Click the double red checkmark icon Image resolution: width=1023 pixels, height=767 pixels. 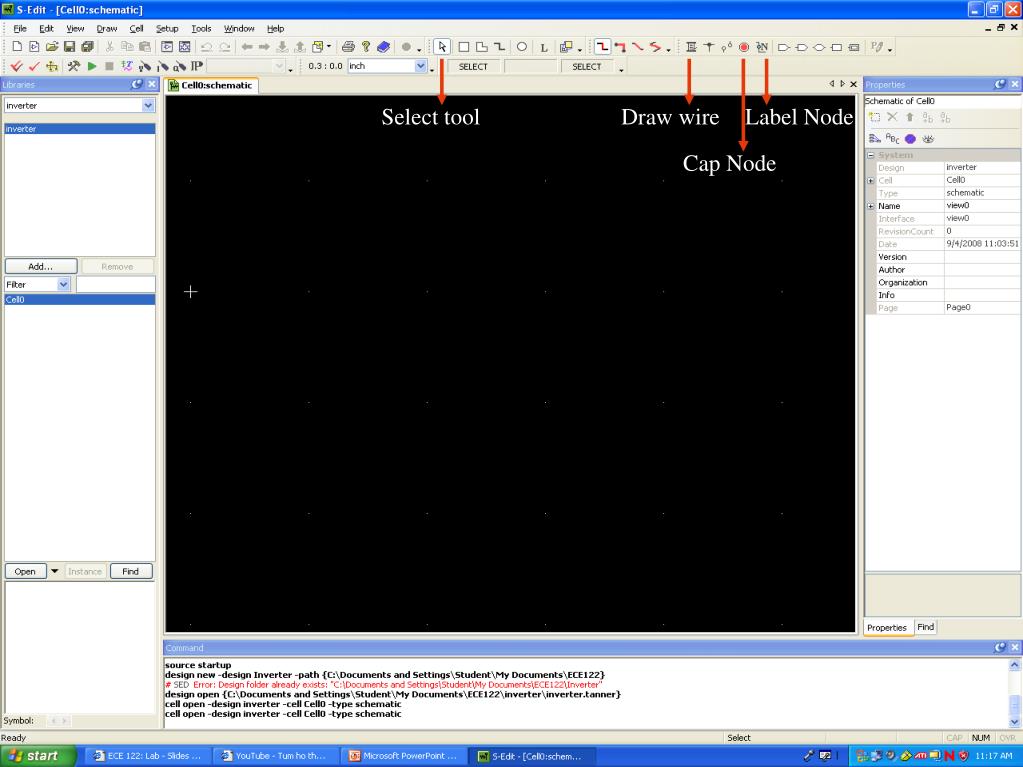tap(17, 66)
